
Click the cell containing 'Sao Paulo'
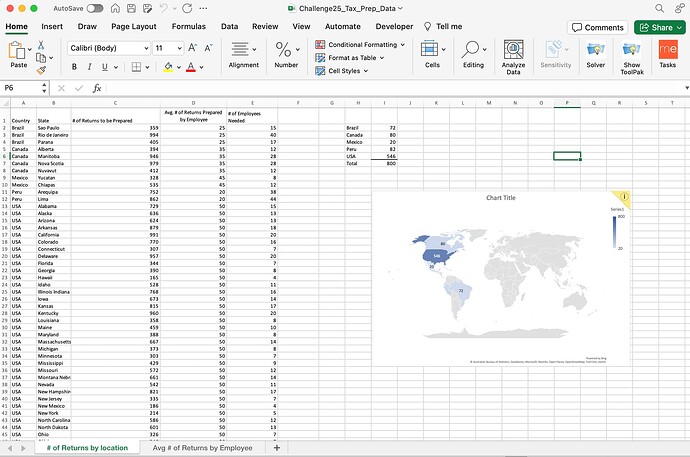coord(54,128)
